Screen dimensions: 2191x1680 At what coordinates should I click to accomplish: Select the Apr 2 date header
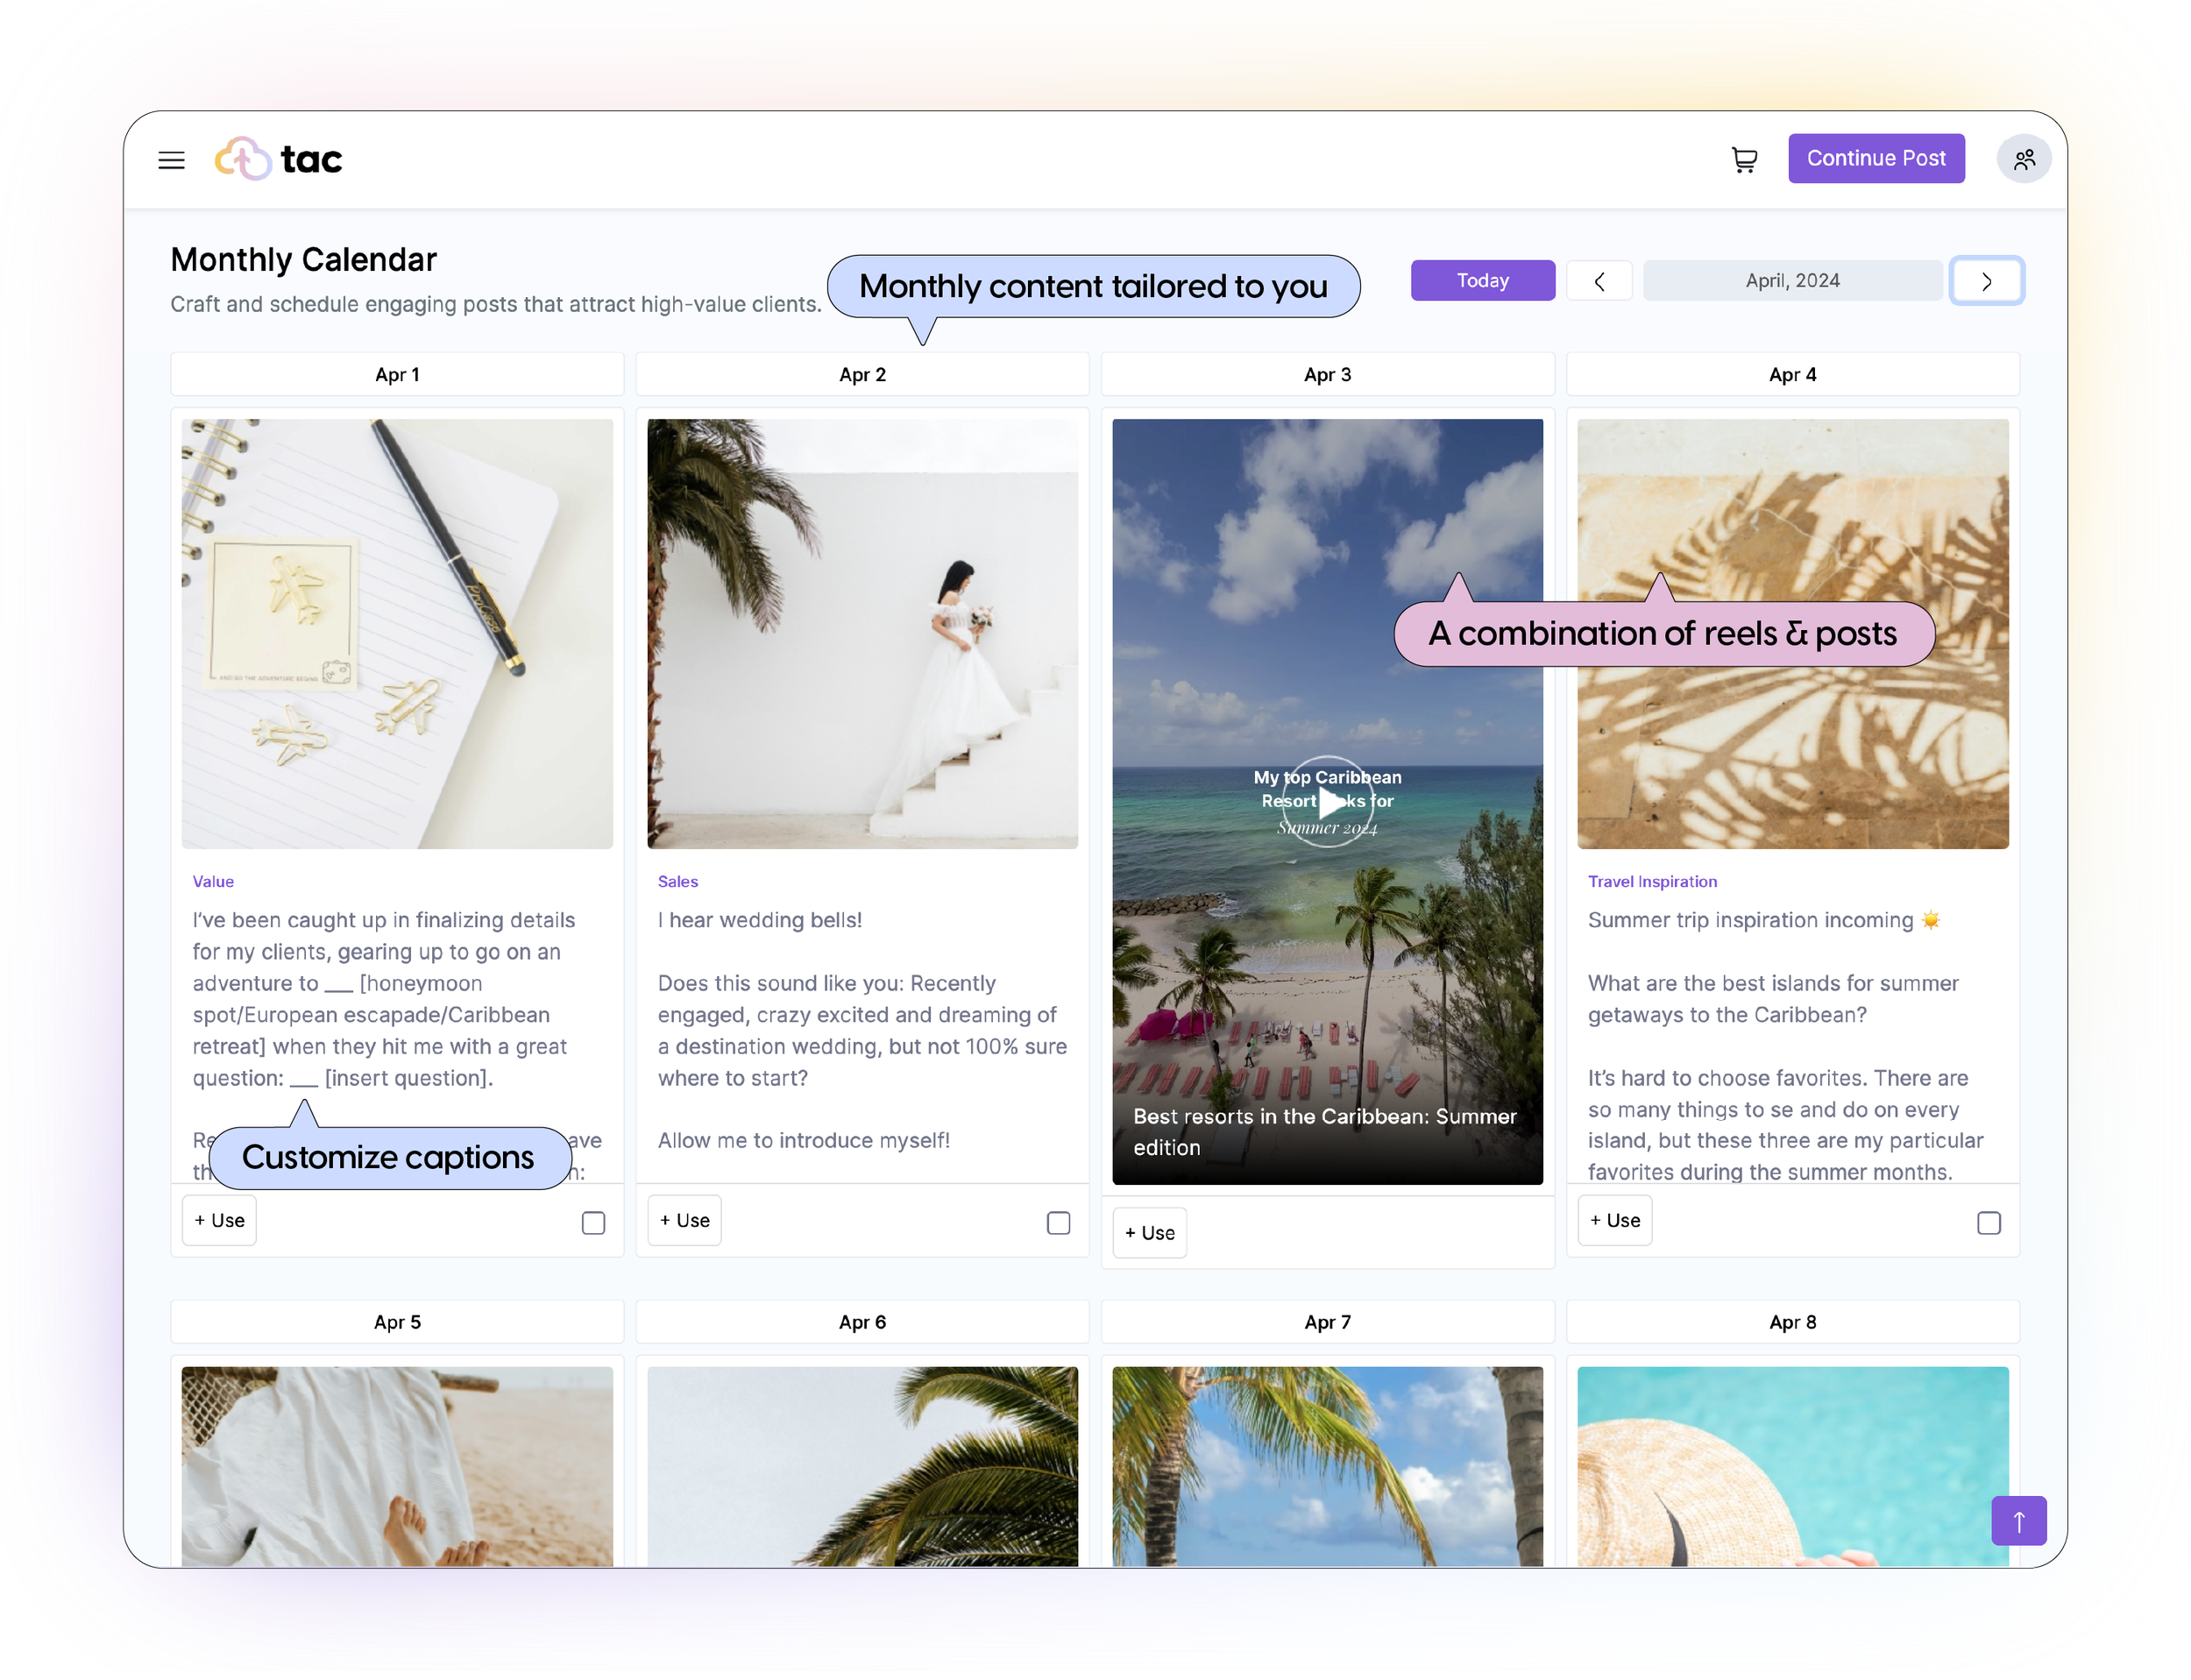pyautogui.click(x=862, y=375)
